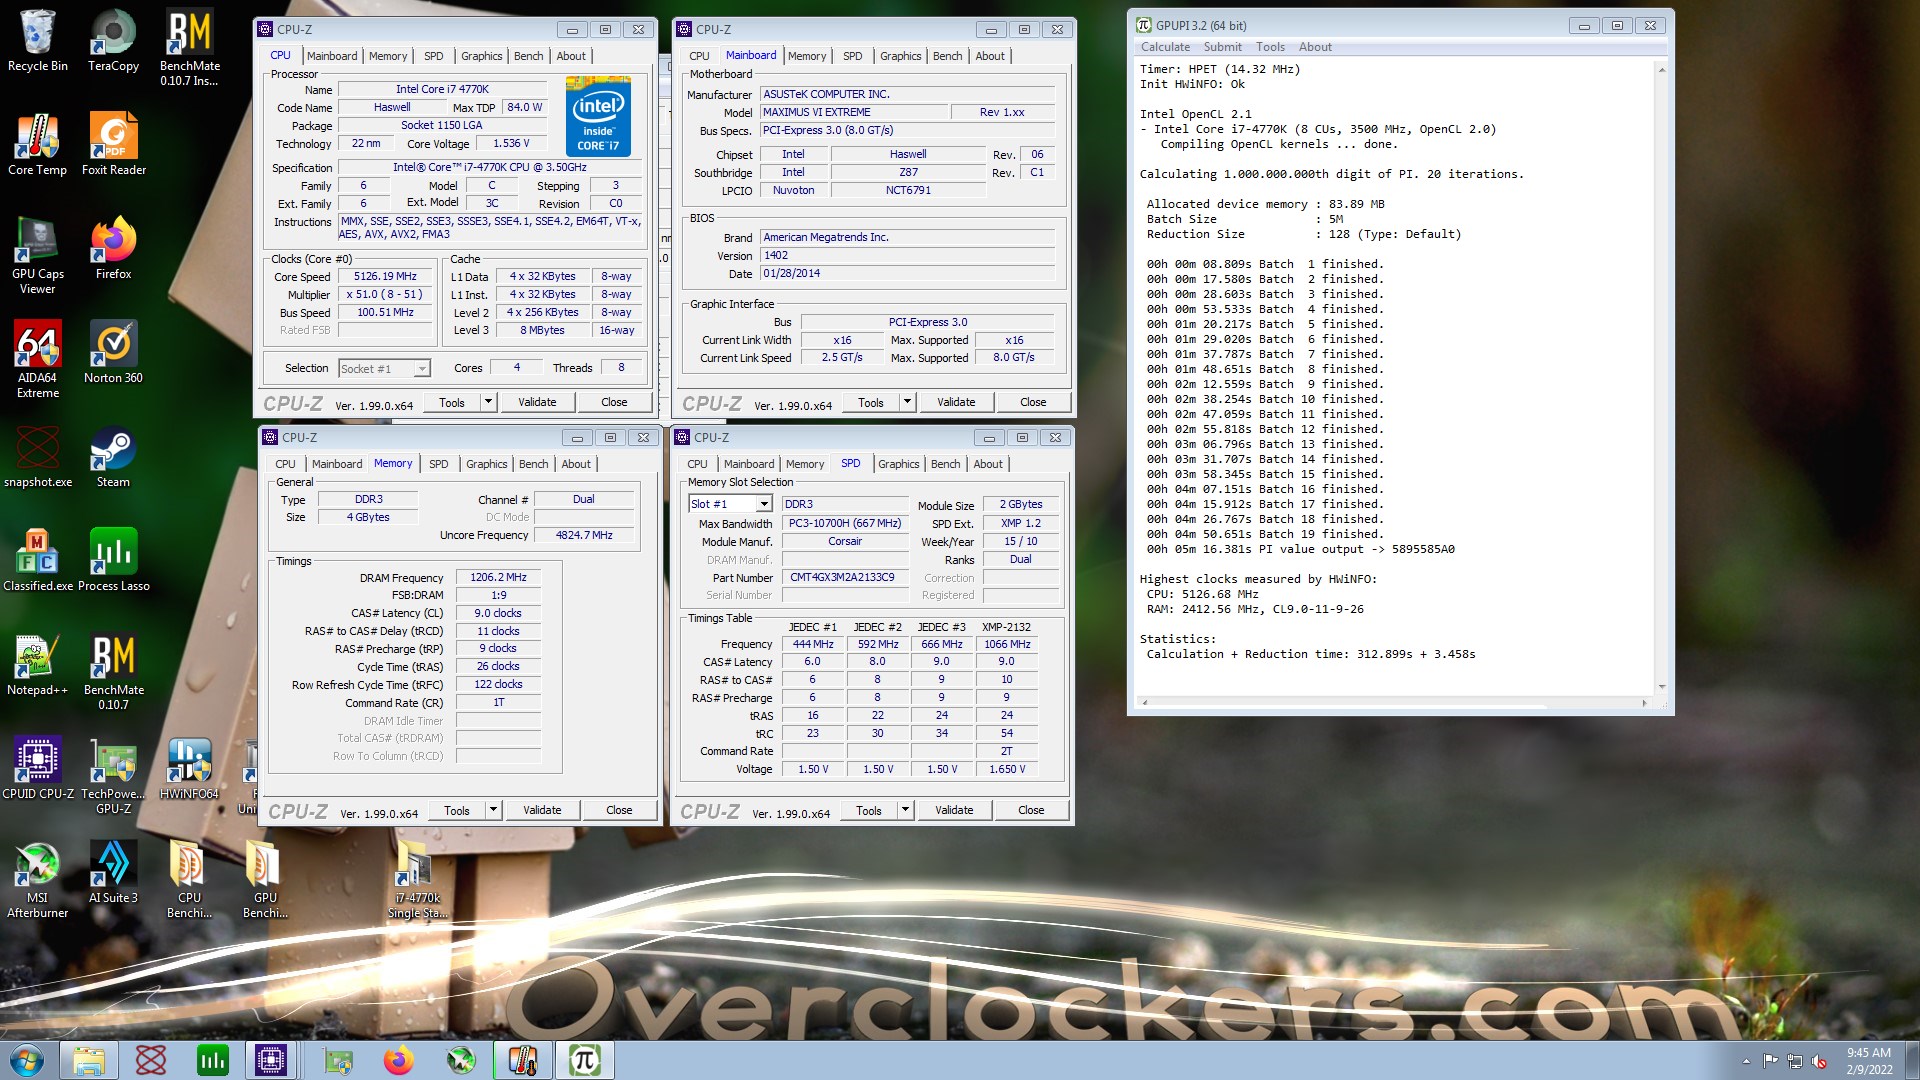
Task: Open the Norton 360 desktop icon
Action: point(113,352)
